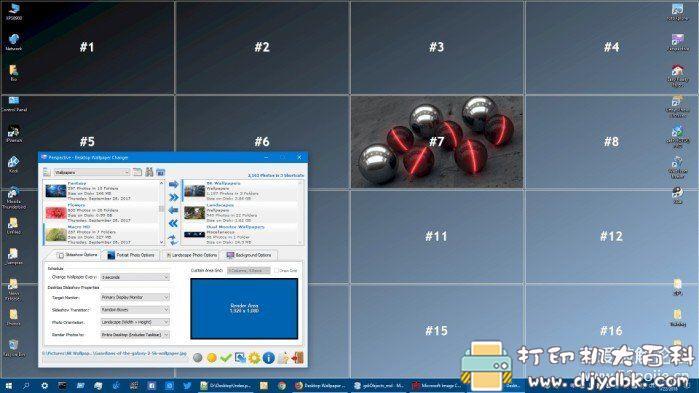
Task: Open the Custom Area Grid dropdown
Action: 248,270
